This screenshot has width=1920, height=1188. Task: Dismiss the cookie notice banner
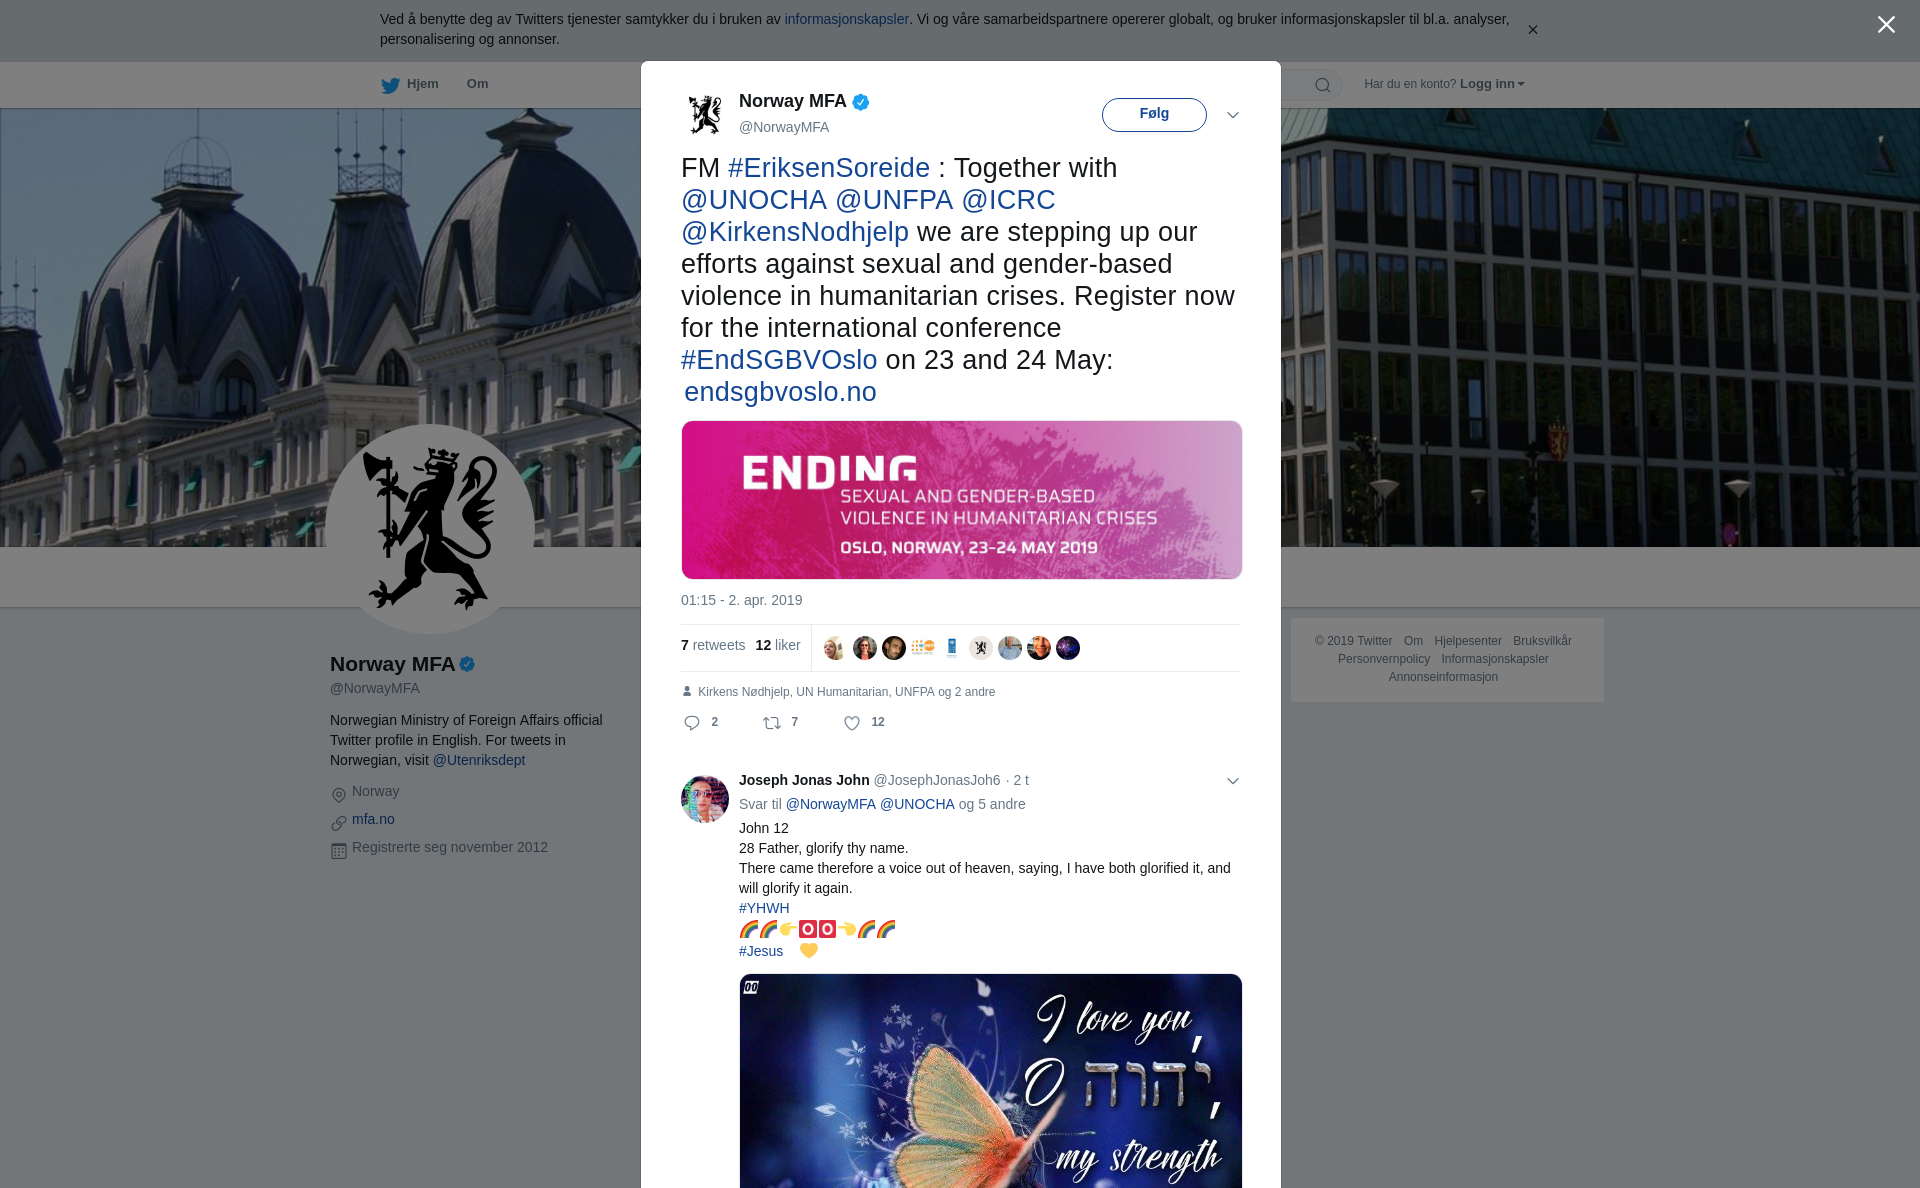pos(1533,30)
